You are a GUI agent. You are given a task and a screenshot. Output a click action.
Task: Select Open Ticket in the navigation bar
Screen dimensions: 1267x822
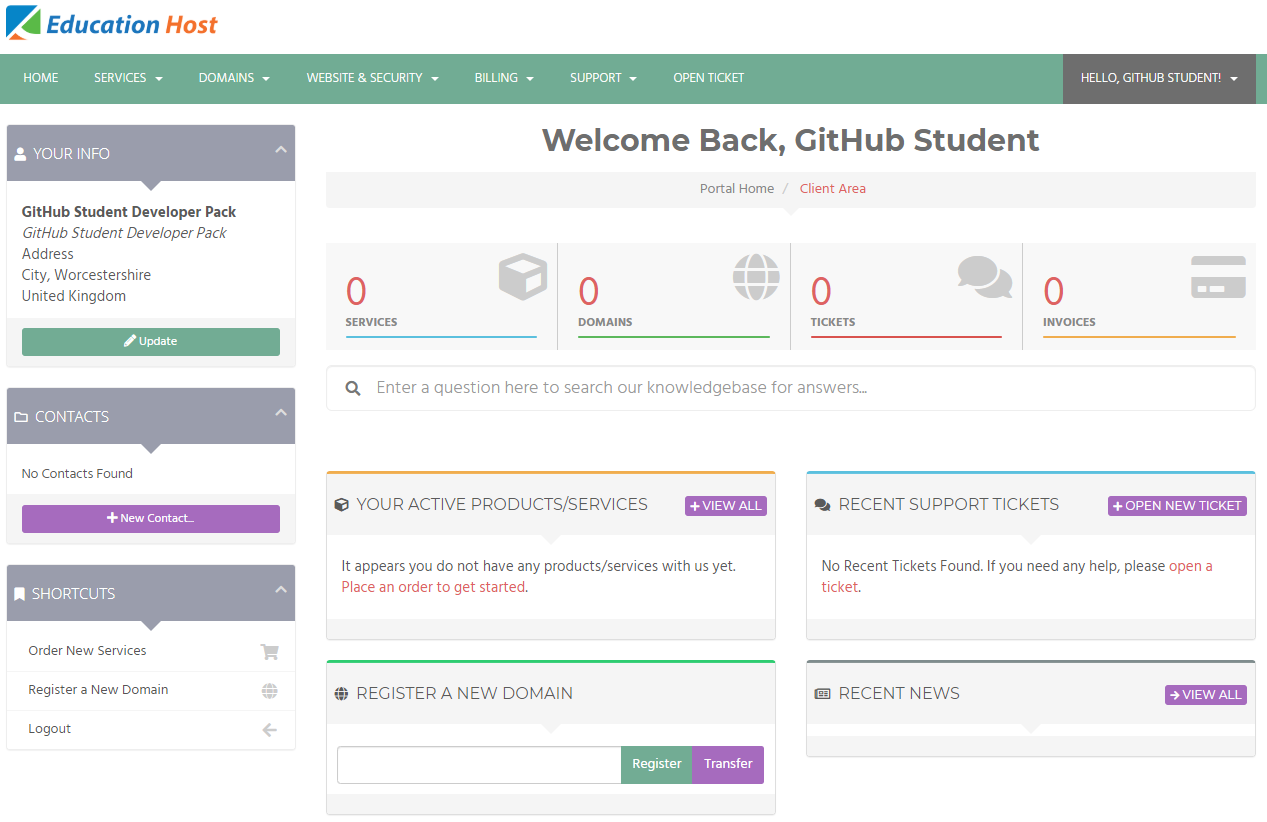(x=708, y=78)
